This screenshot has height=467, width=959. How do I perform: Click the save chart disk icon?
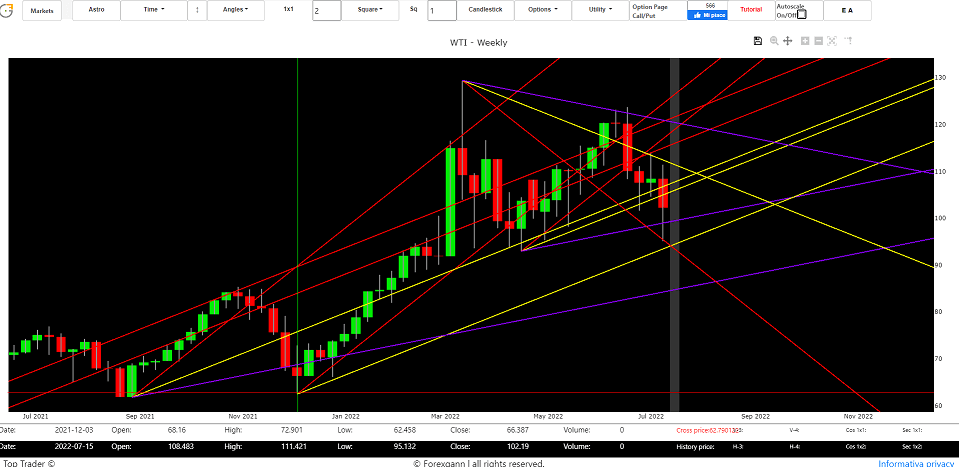(x=758, y=41)
